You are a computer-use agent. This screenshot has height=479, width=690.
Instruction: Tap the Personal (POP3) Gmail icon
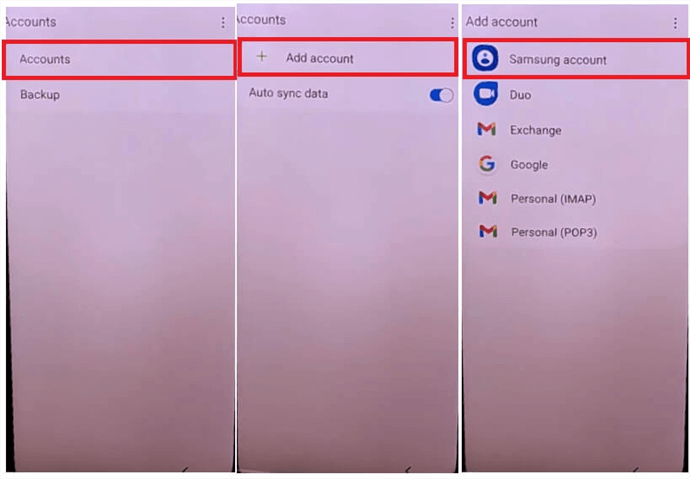coord(488,231)
